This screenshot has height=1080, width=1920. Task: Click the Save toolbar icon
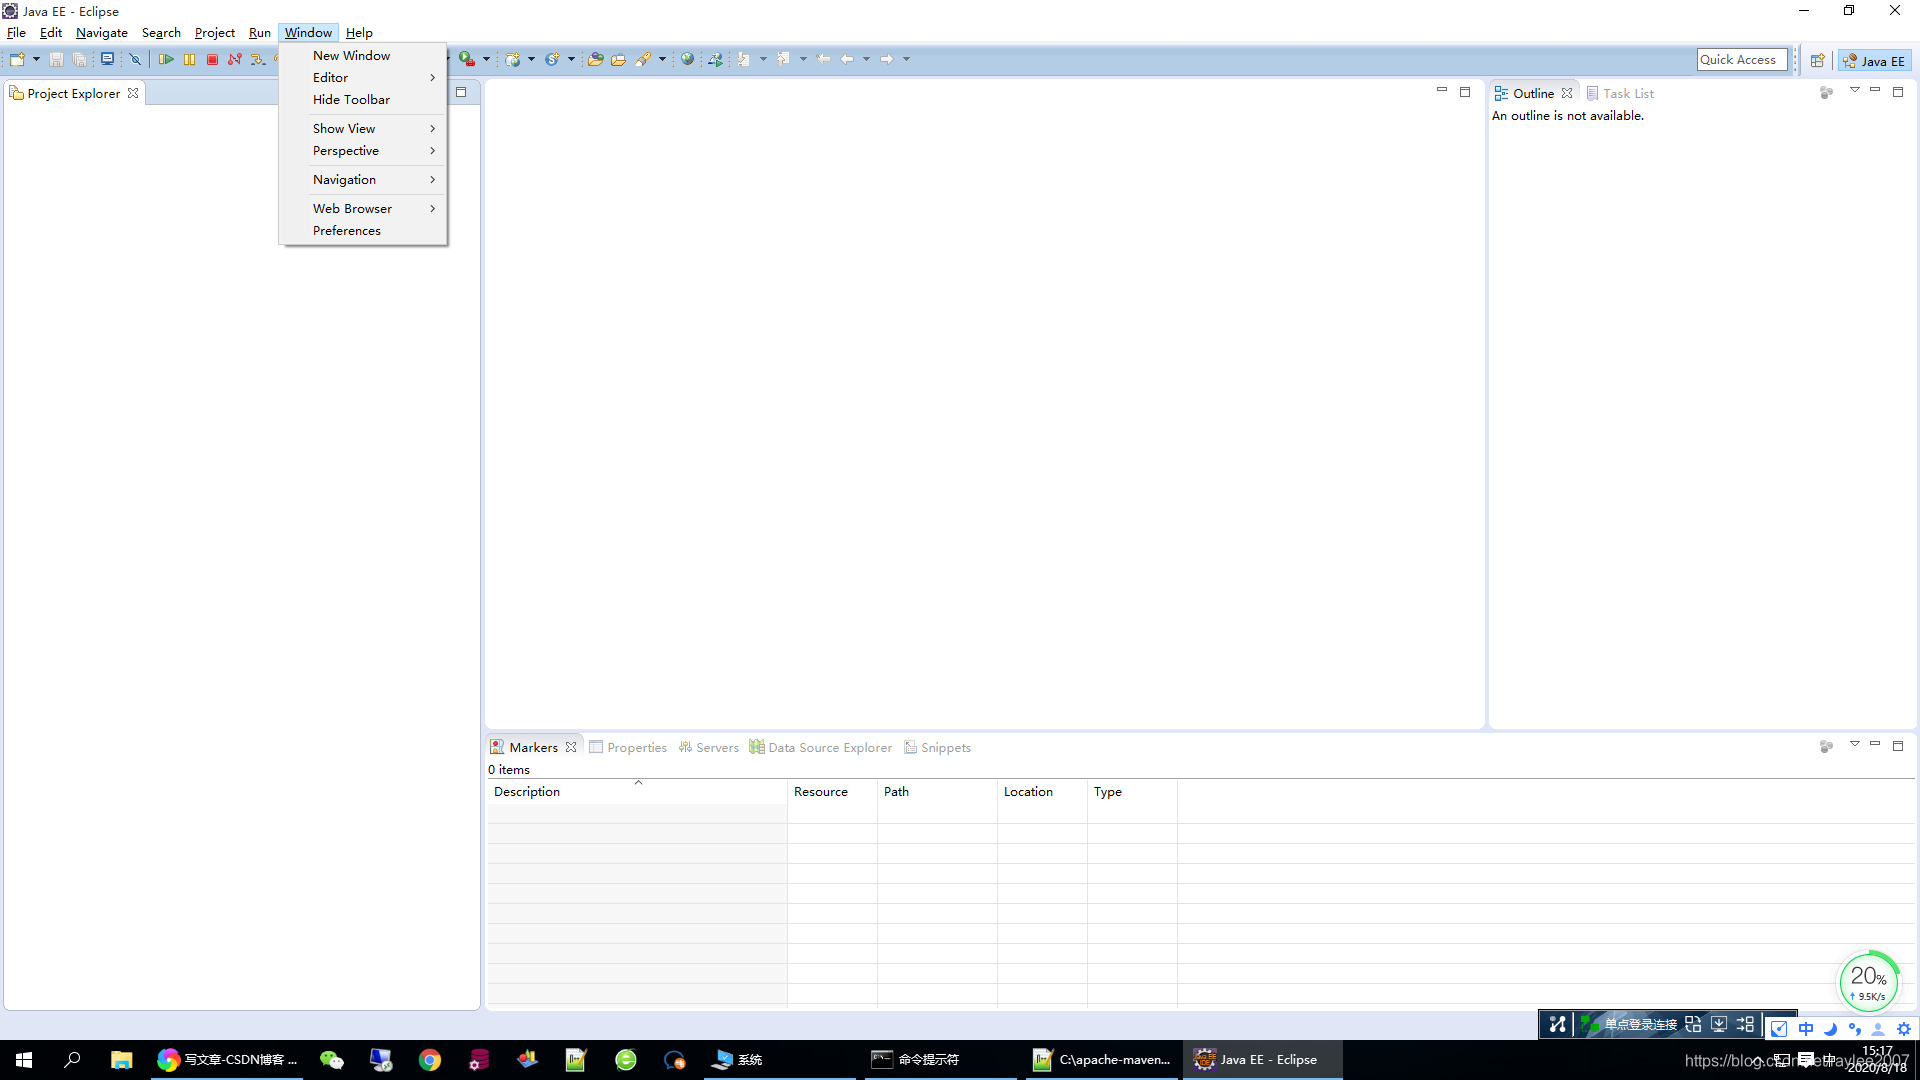(57, 60)
